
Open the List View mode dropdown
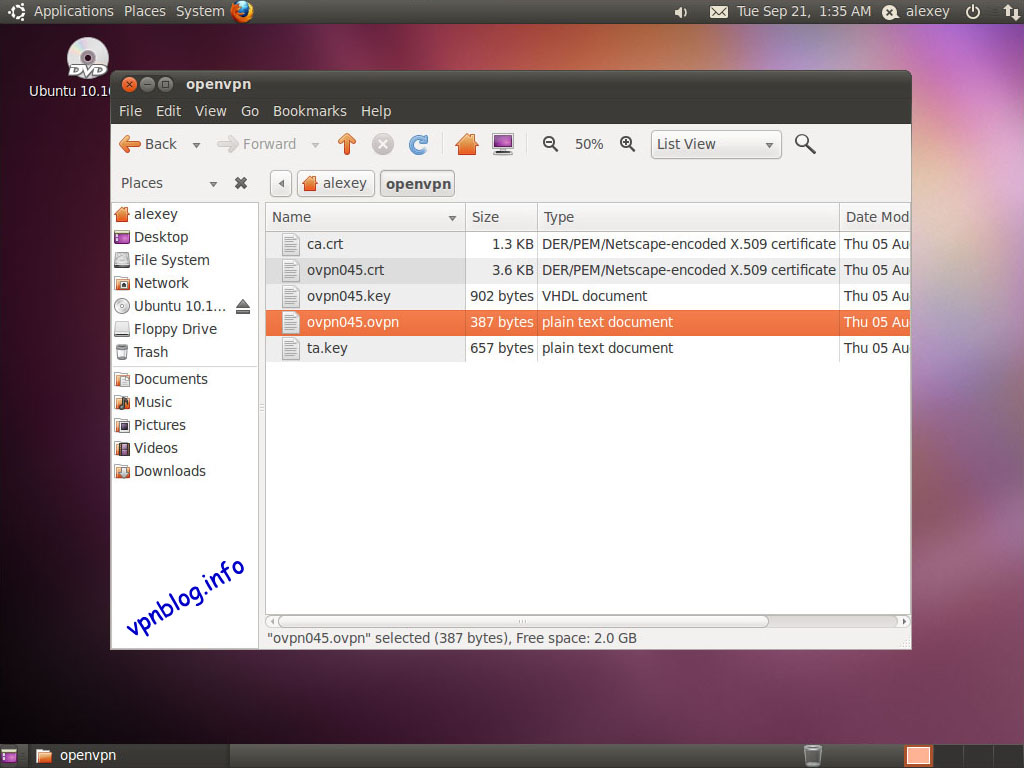point(716,144)
